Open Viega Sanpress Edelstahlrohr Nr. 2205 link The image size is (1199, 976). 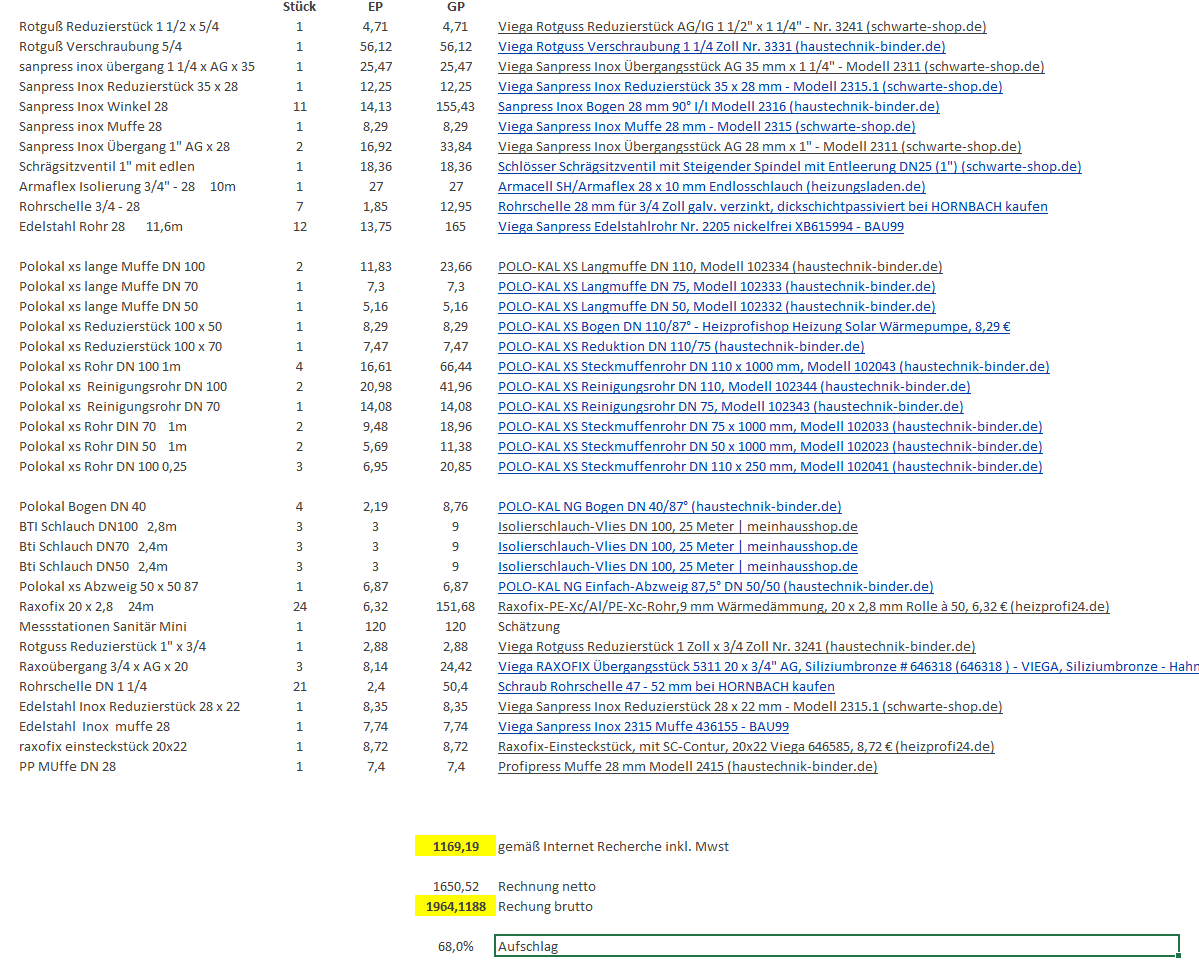701,227
